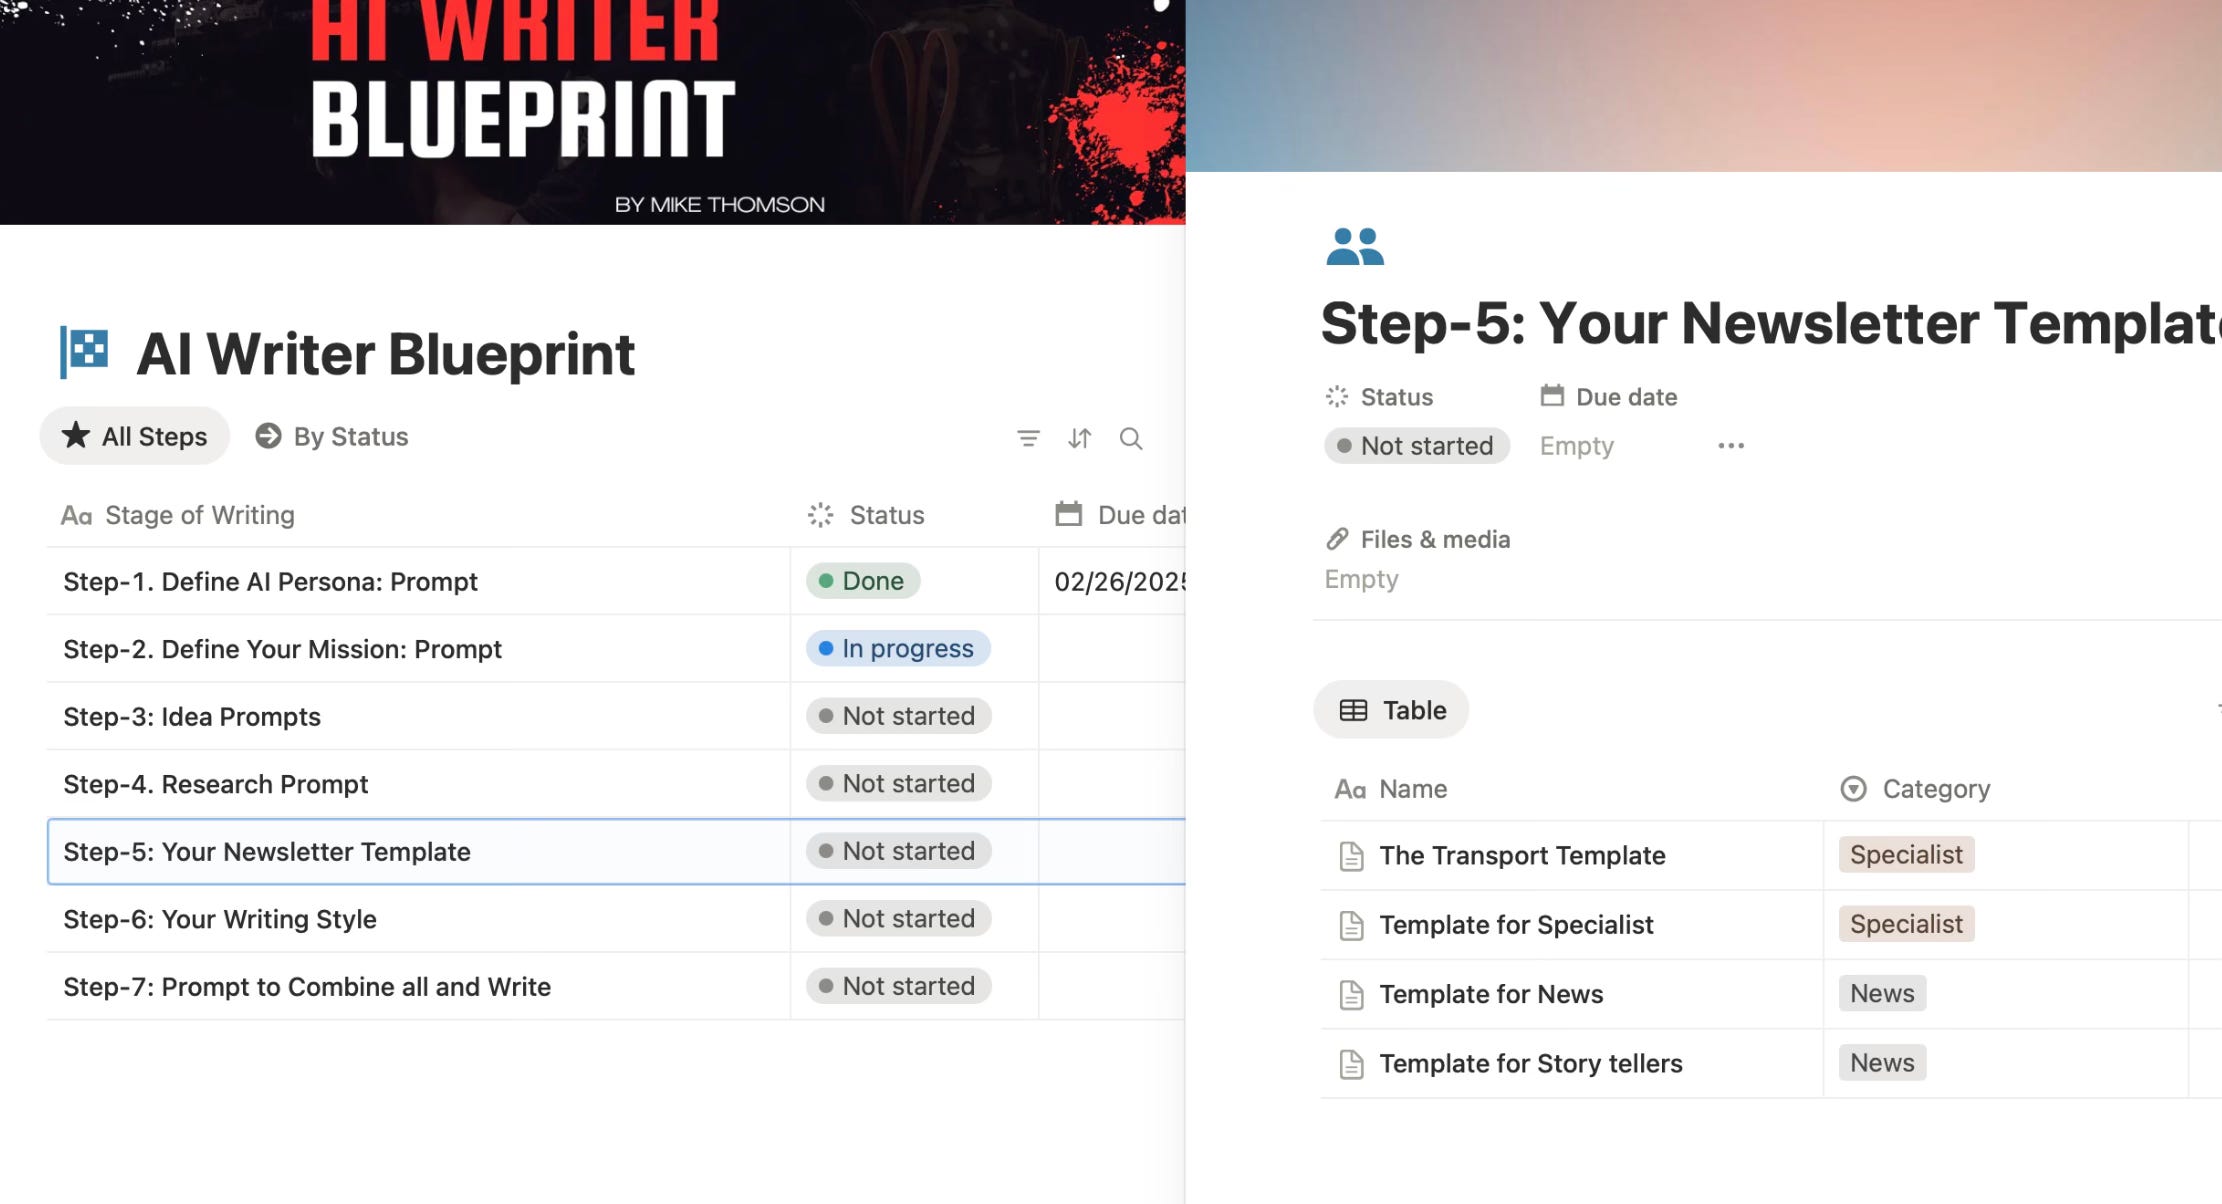The height and width of the screenshot is (1204, 2222).
Task: Click the empty Due date field
Action: click(x=1576, y=446)
